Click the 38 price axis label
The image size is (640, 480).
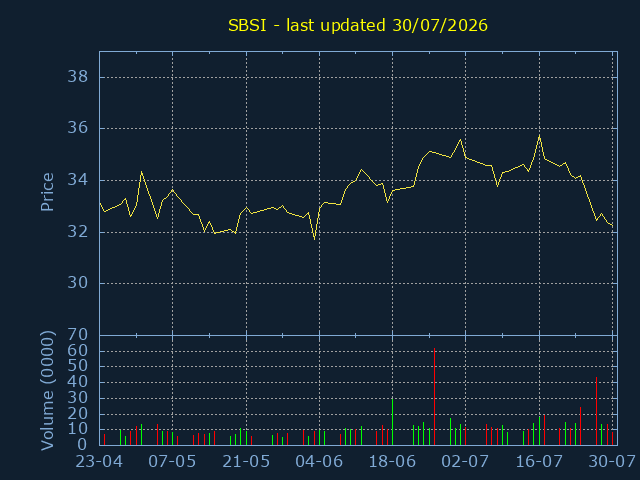[x=78, y=77]
